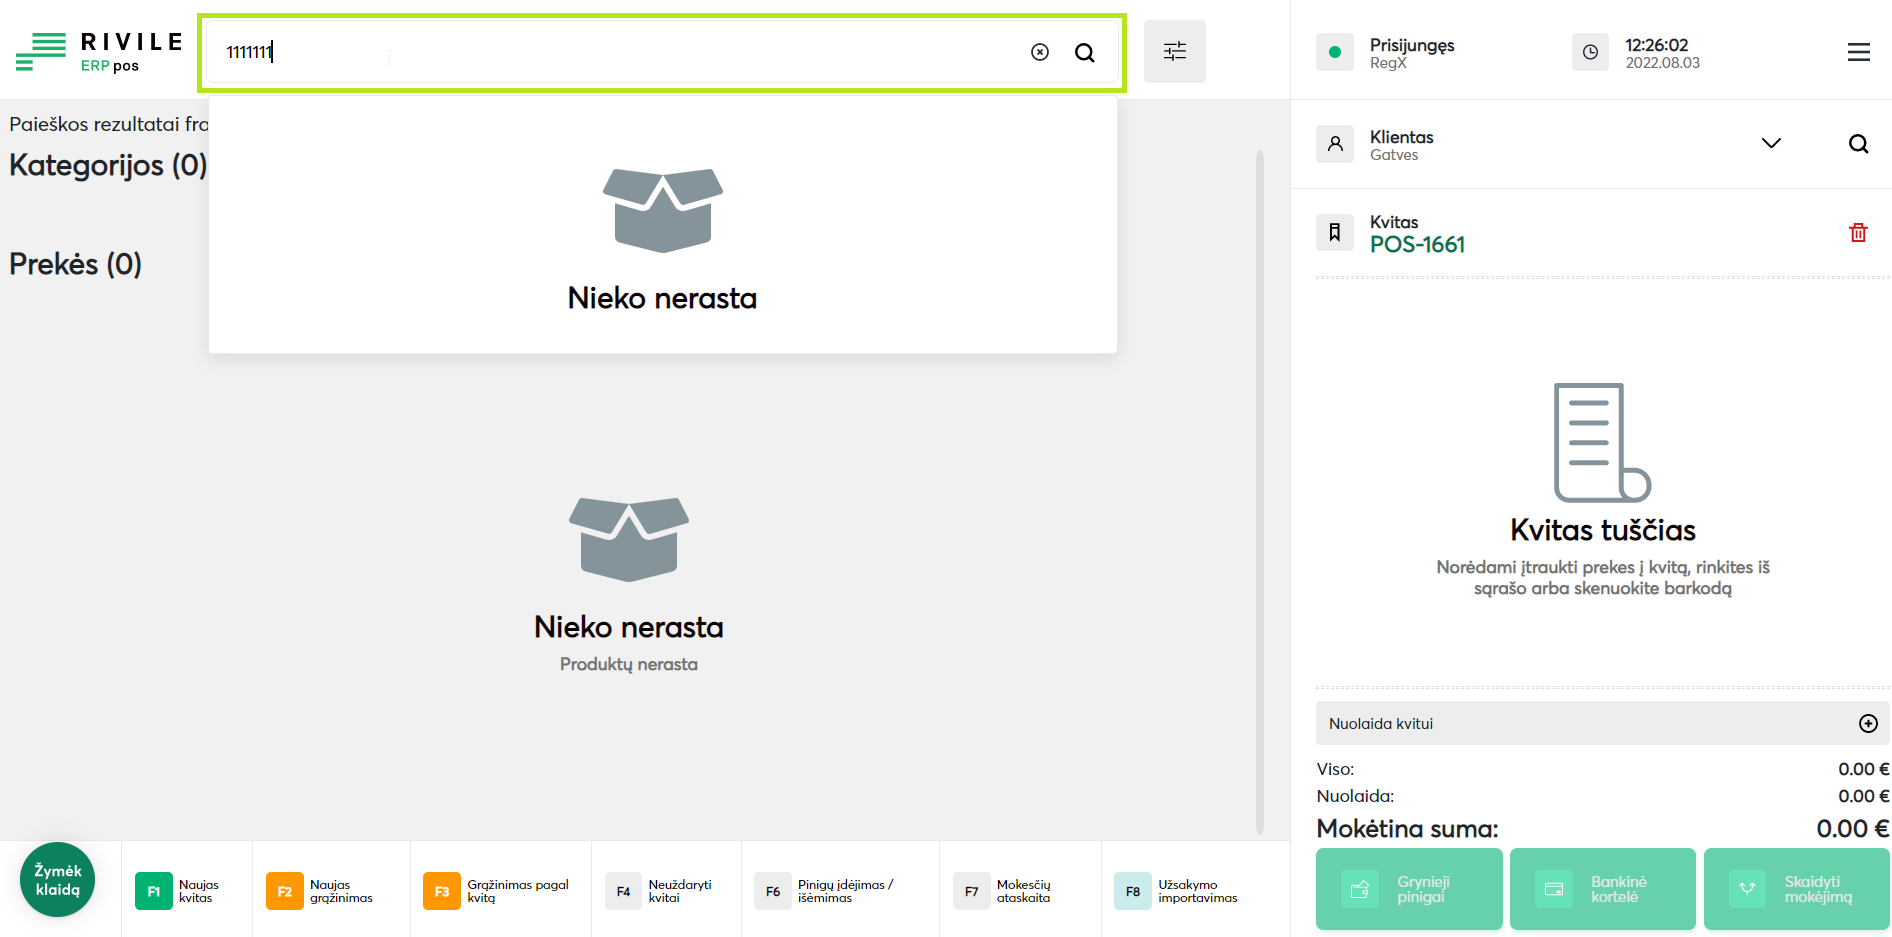Click the Žymėk klaidą round button

coord(58,880)
